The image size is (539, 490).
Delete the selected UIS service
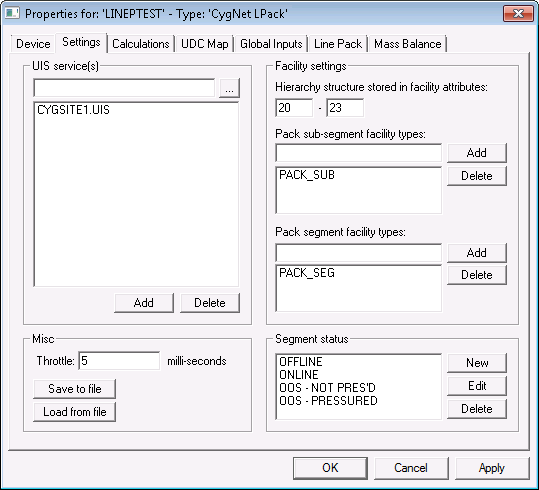[x=210, y=303]
